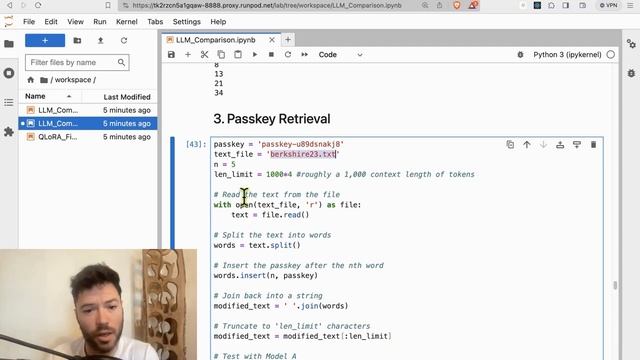The height and width of the screenshot is (360, 640).
Task: Run the selected cell and advance
Action: pyautogui.click(x=255, y=55)
